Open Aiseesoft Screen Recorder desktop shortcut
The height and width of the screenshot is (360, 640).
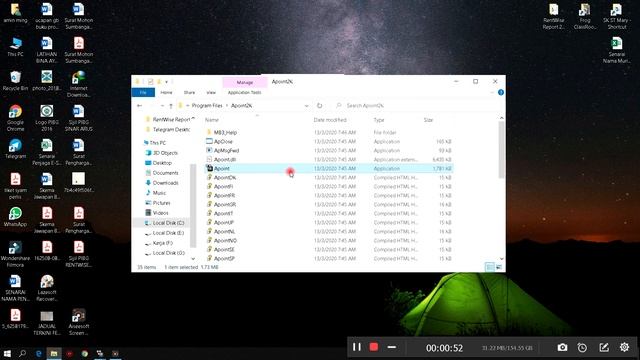[78, 322]
